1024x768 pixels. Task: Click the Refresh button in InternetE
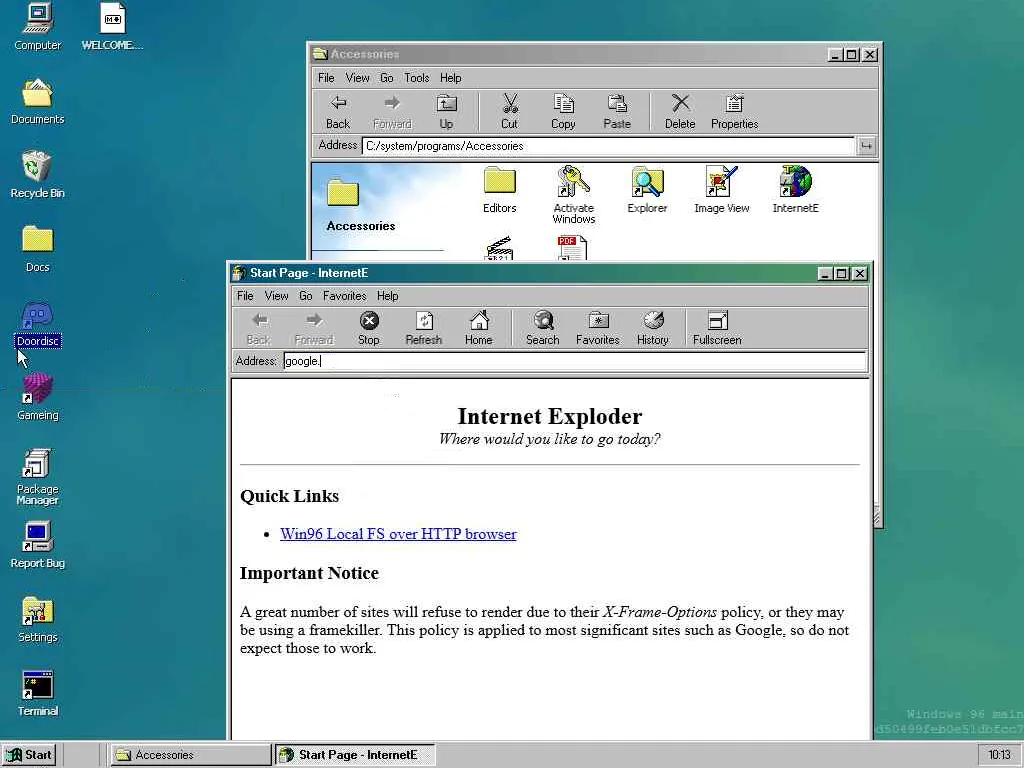point(423,328)
